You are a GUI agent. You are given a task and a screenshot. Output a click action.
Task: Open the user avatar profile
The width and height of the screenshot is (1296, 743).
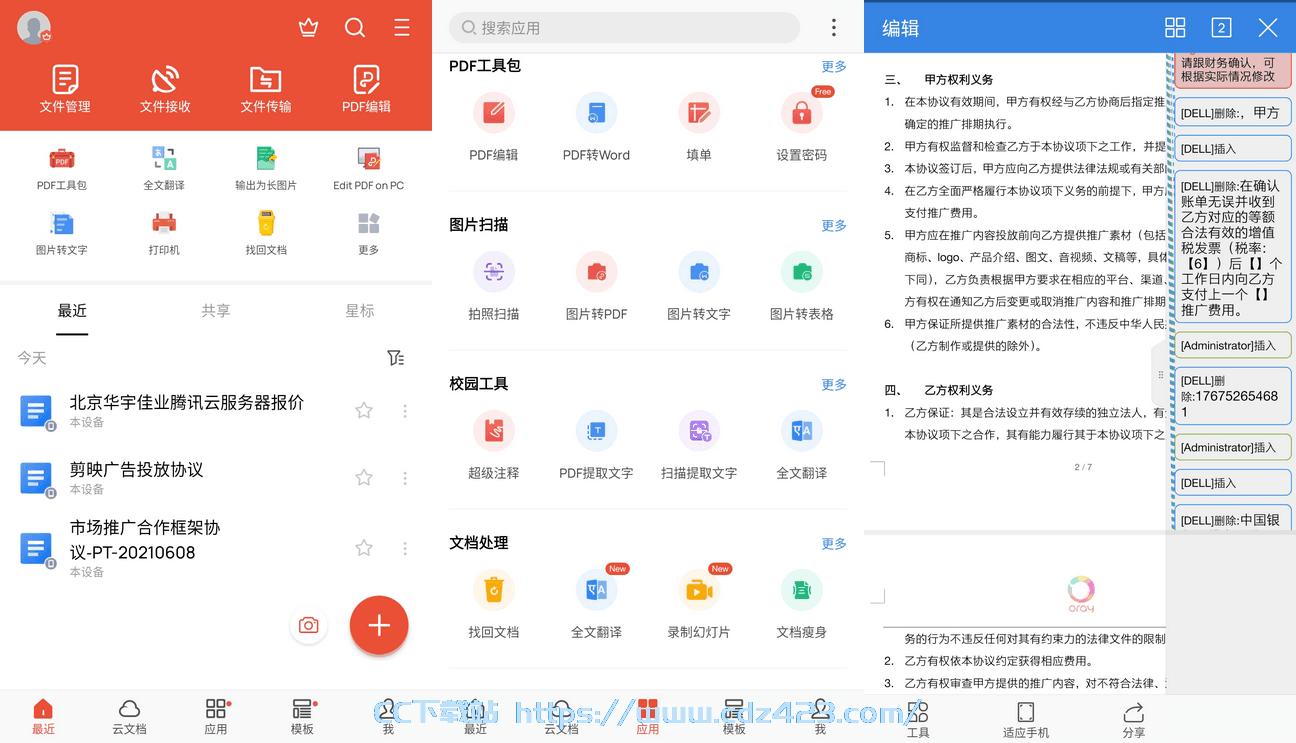tap(34, 28)
